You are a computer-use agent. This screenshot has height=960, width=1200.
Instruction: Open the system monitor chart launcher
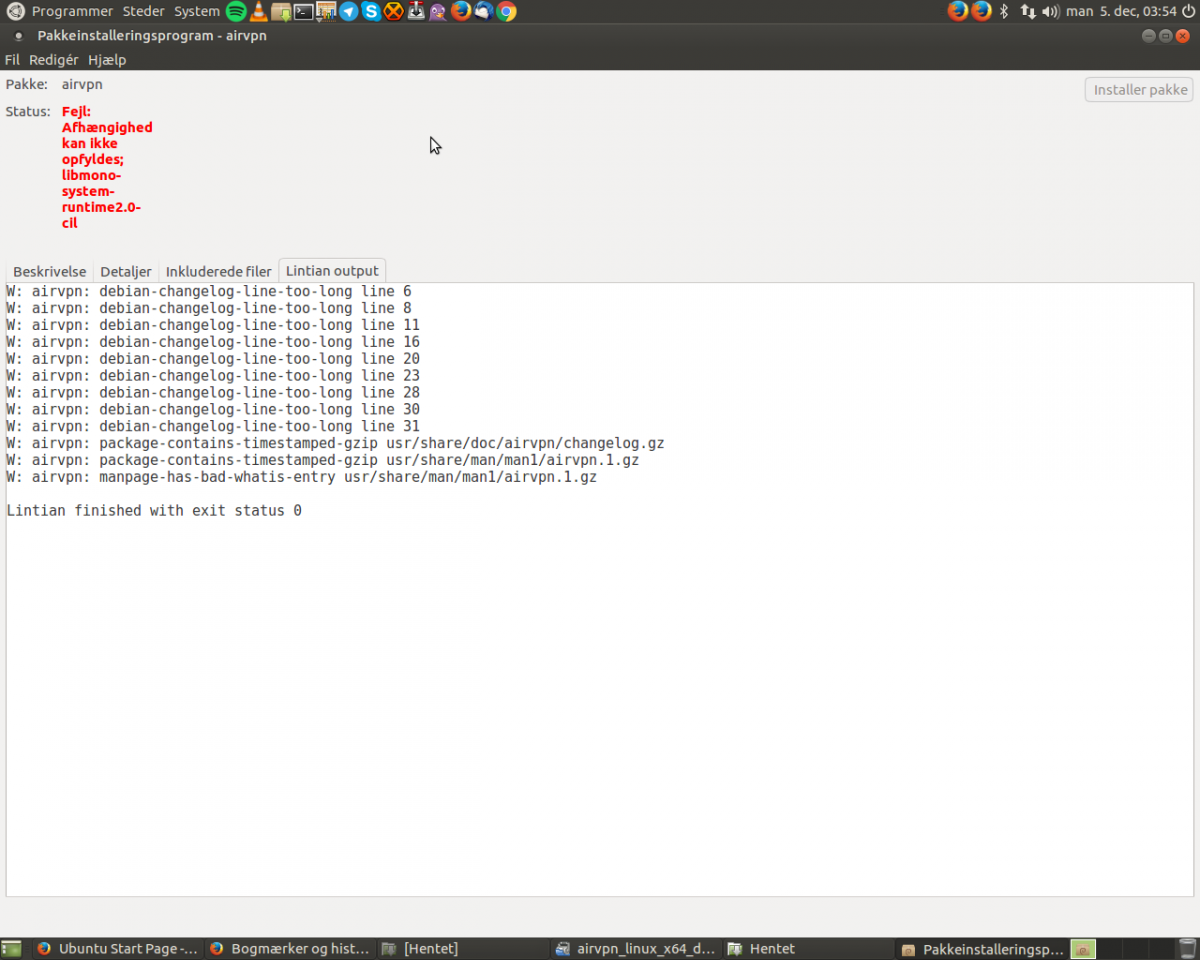point(326,11)
